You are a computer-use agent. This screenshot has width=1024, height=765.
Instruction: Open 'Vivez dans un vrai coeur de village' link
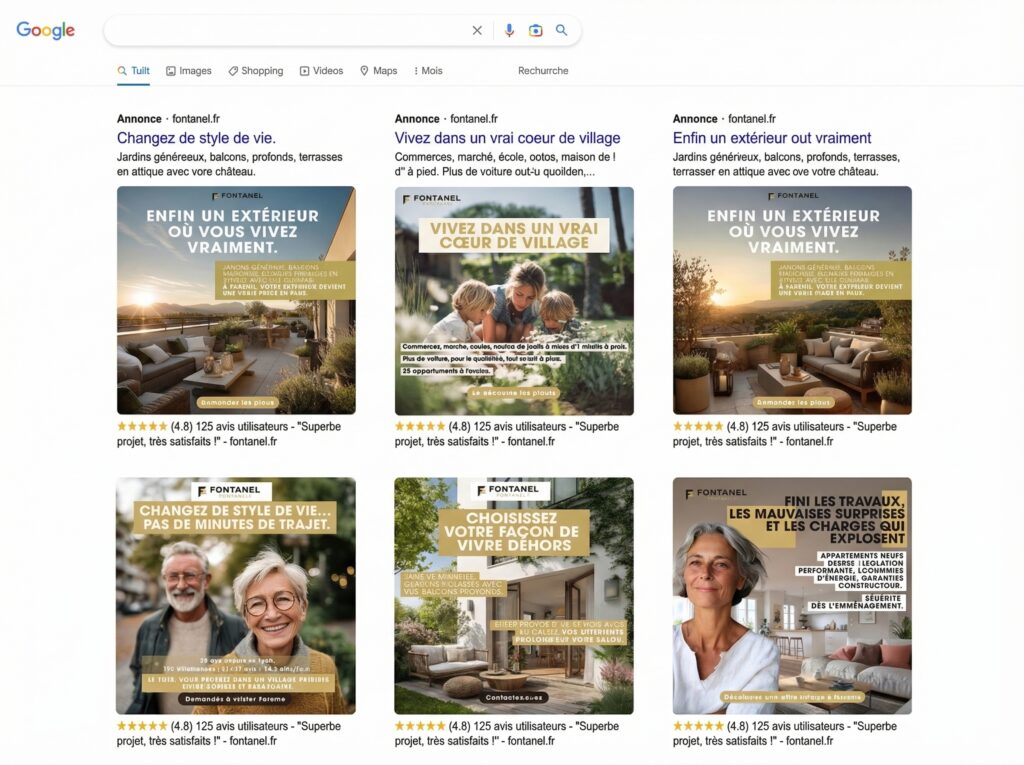[507, 138]
